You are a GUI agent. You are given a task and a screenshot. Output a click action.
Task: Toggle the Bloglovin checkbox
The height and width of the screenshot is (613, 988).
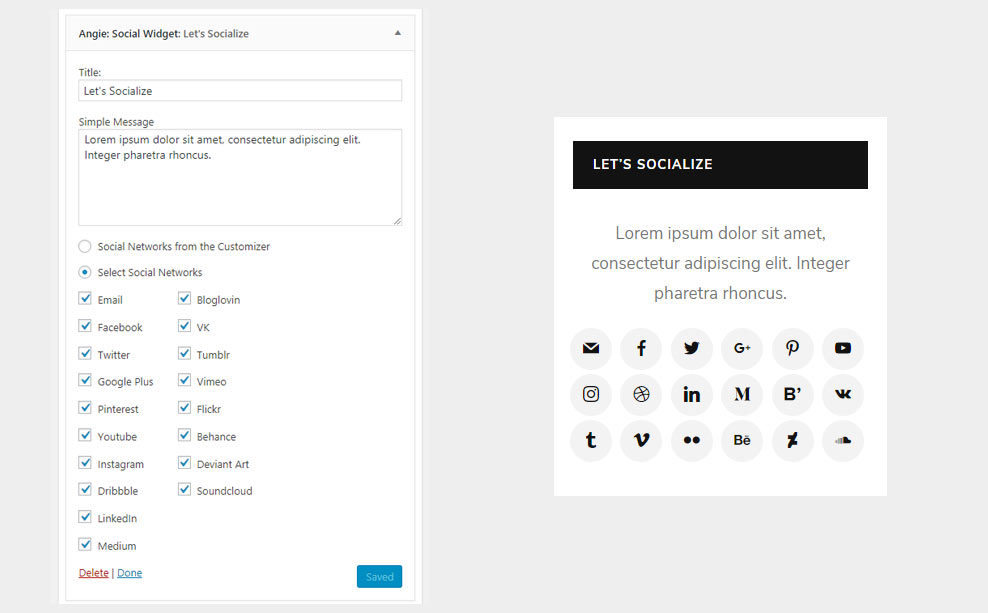point(185,299)
